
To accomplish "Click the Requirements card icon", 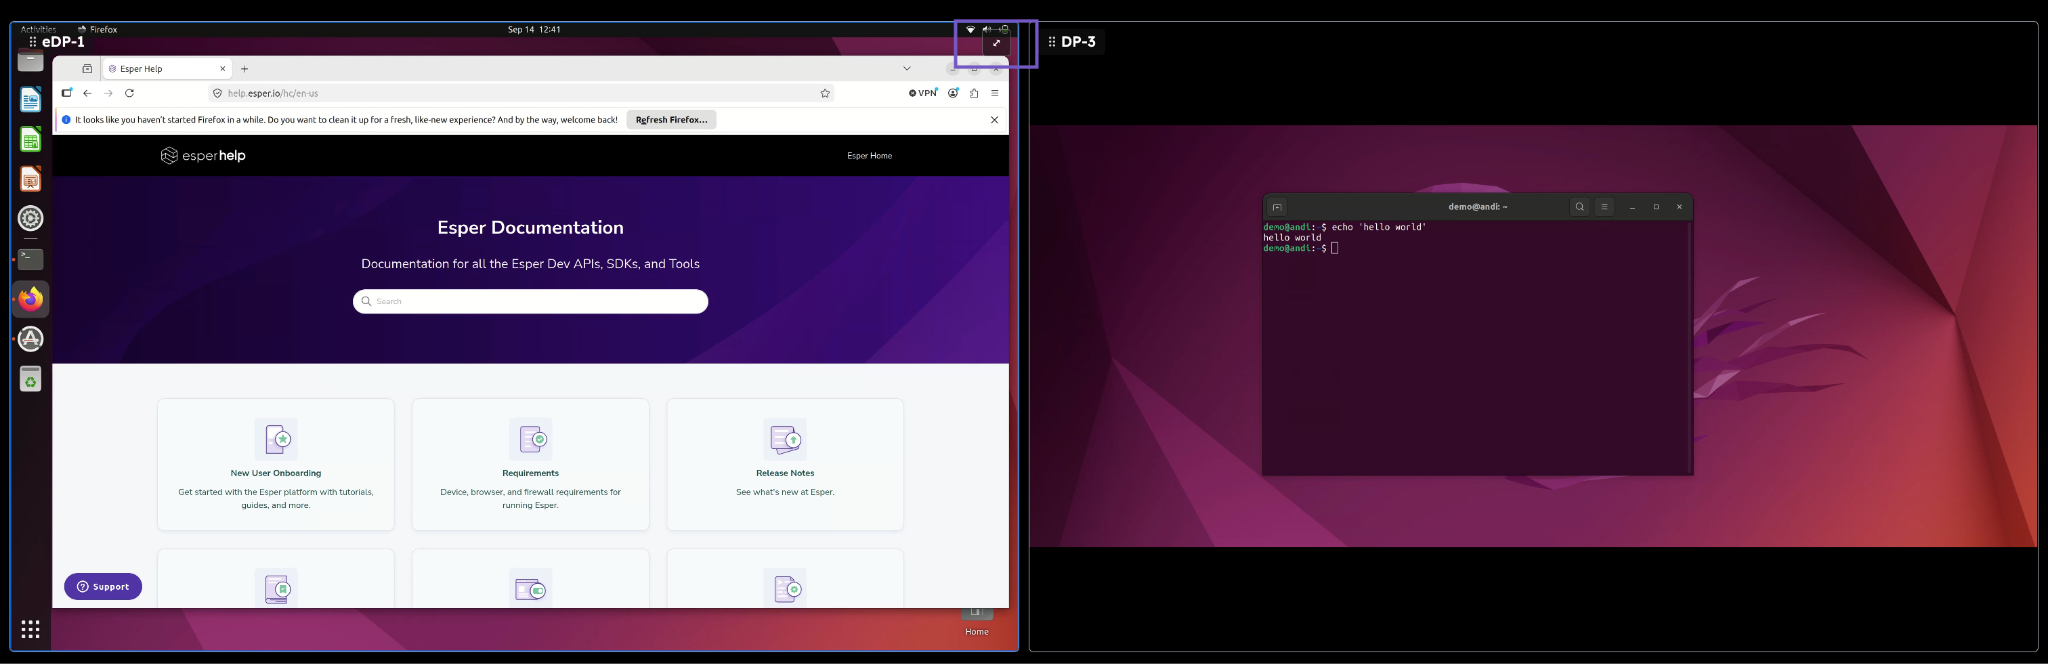I will pos(531,439).
